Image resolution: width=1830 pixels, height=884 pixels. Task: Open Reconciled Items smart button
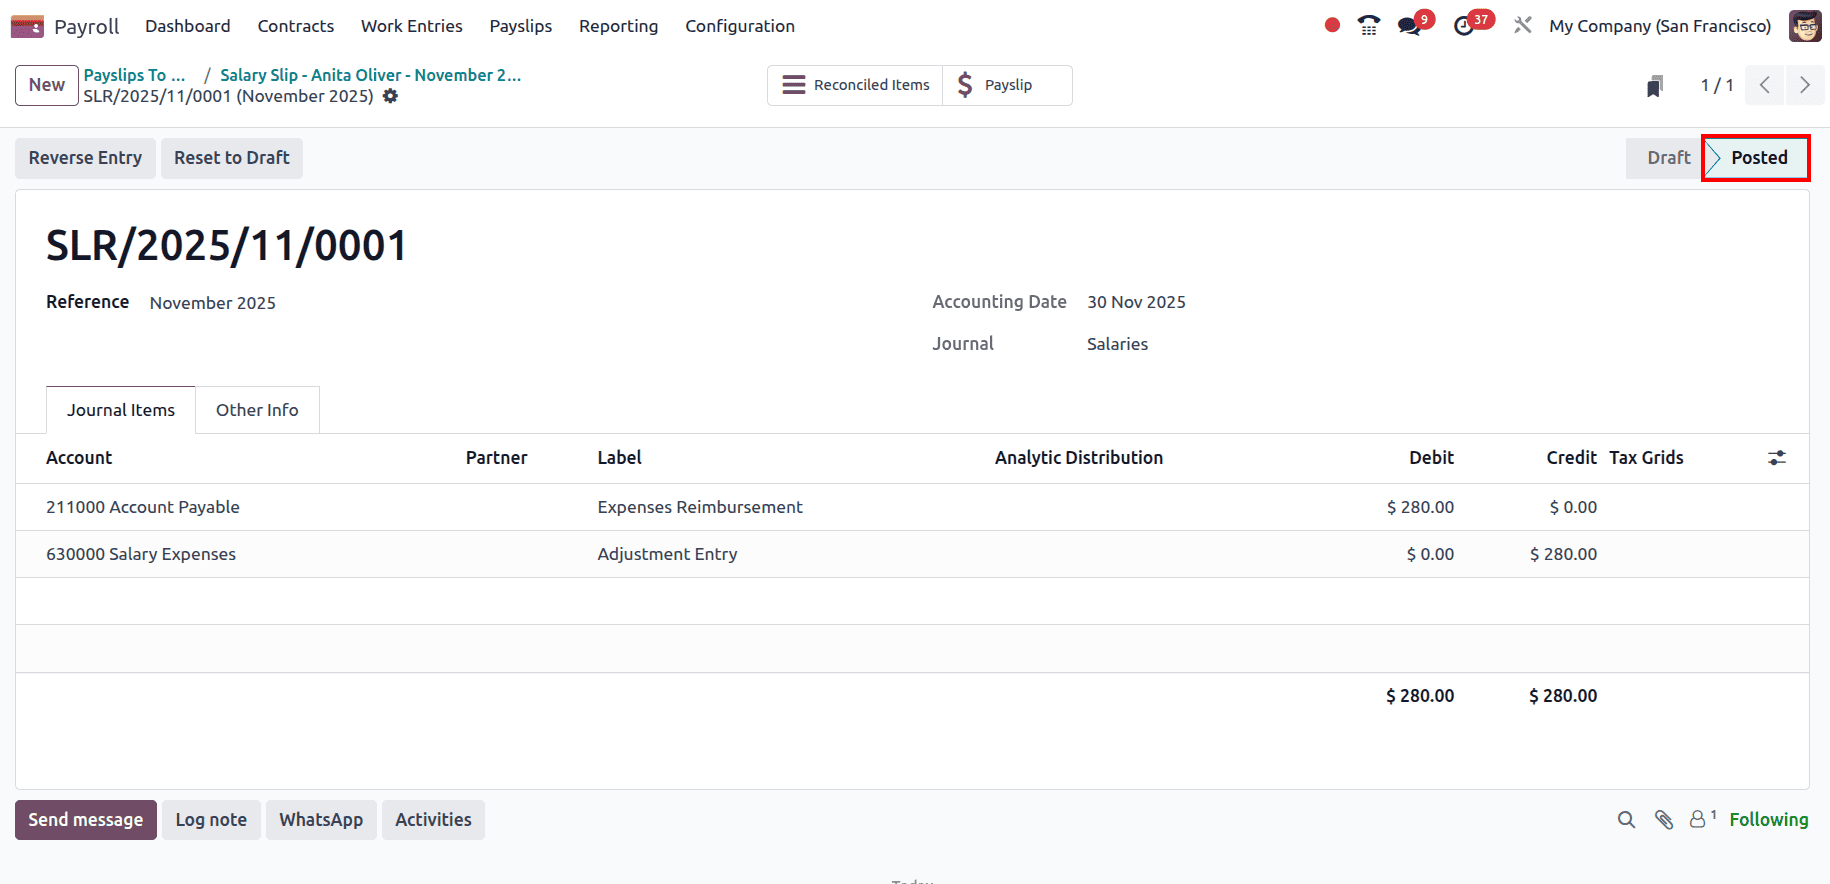(856, 85)
